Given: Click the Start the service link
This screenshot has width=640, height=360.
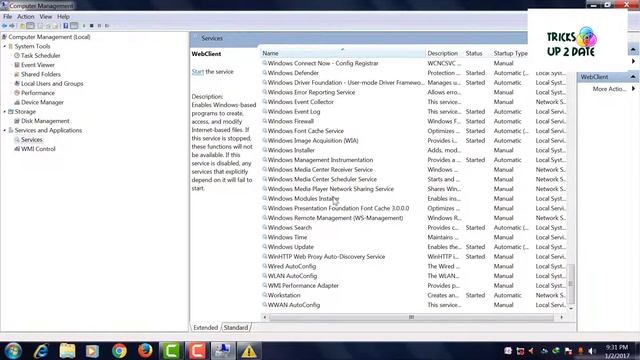Looking at the screenshot, I should pyautogui.click(x=198, y=72).
